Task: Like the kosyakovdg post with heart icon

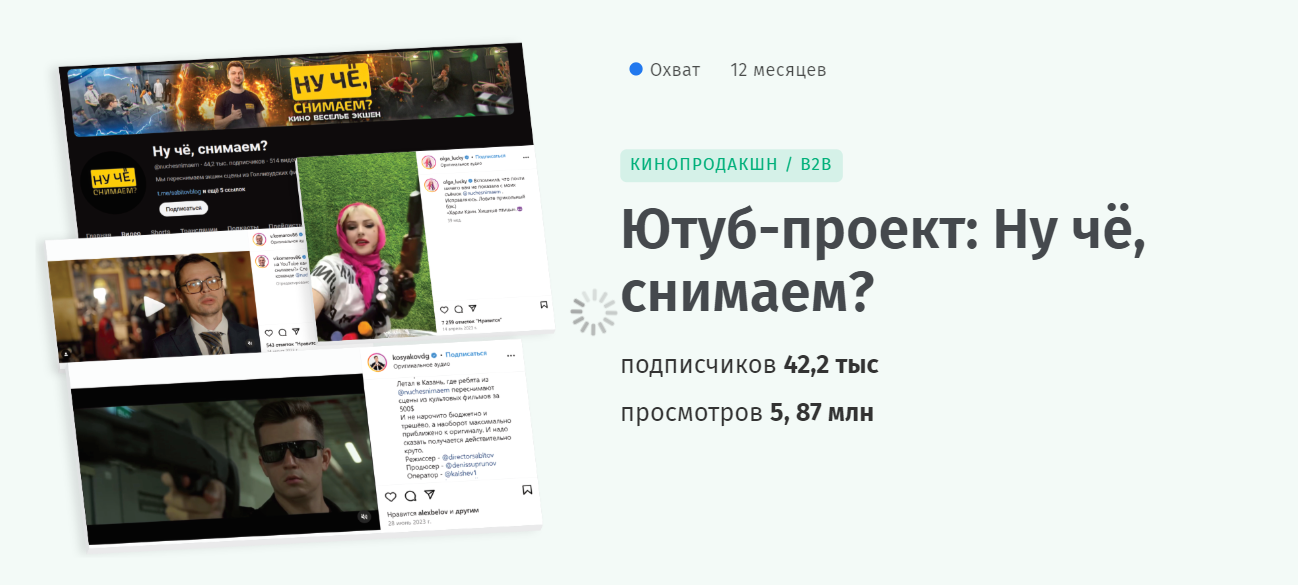Action: pyautogui.click(x=391, y=496)
